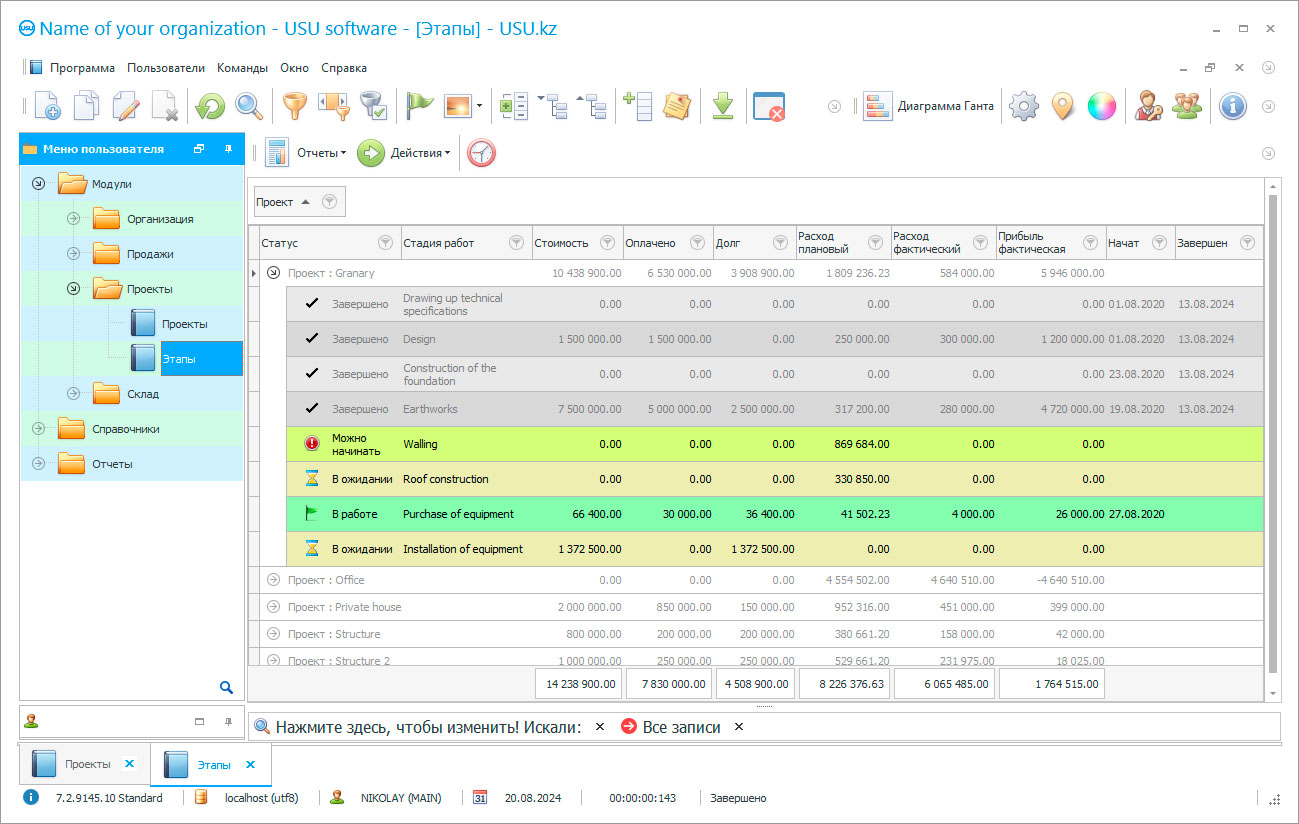Click the close window red X toolbar icon

pyautogui.click(x=769, y=106)
